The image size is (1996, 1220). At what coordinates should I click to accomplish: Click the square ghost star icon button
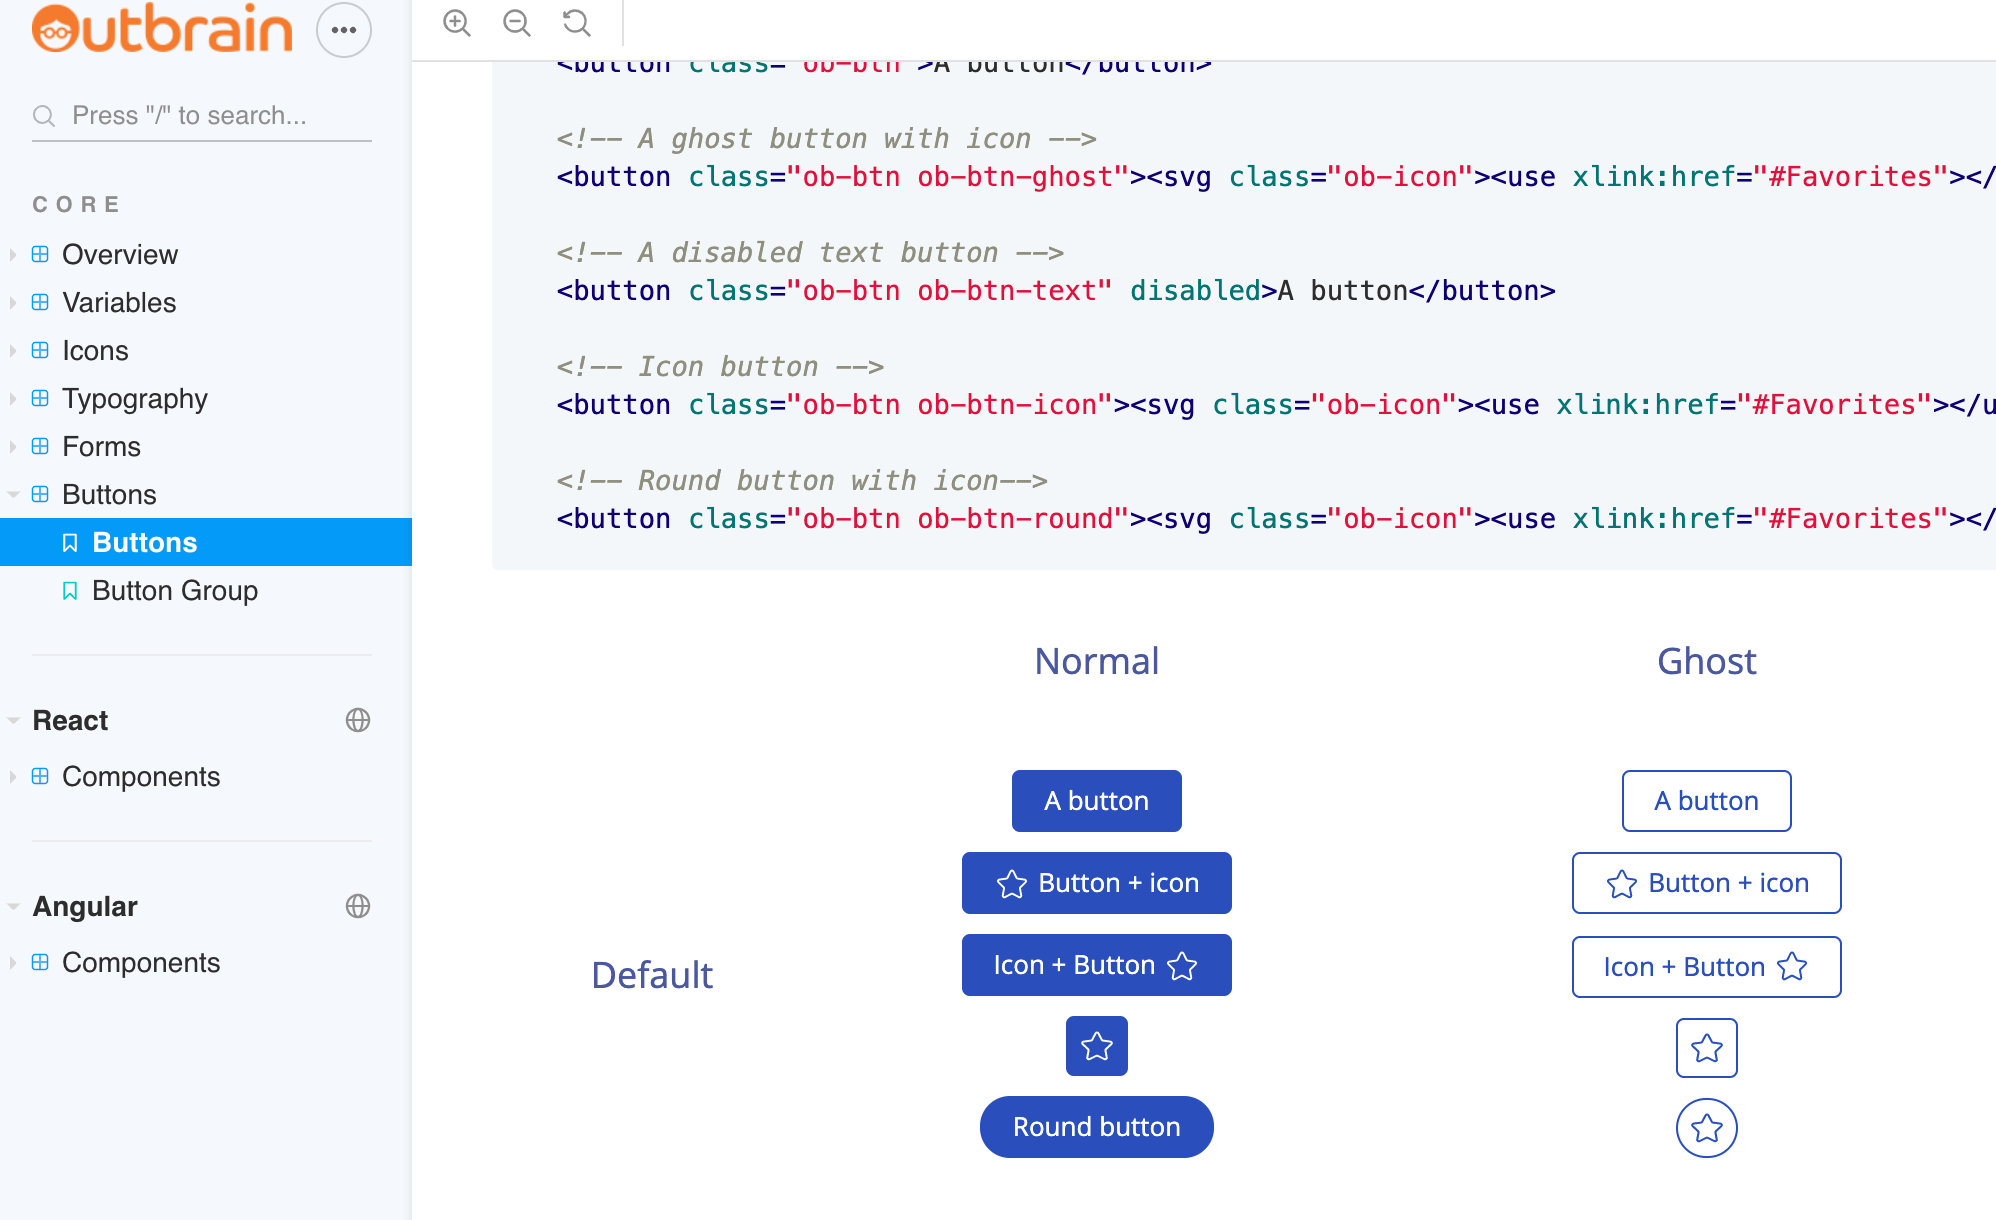click(1706, 1048)
